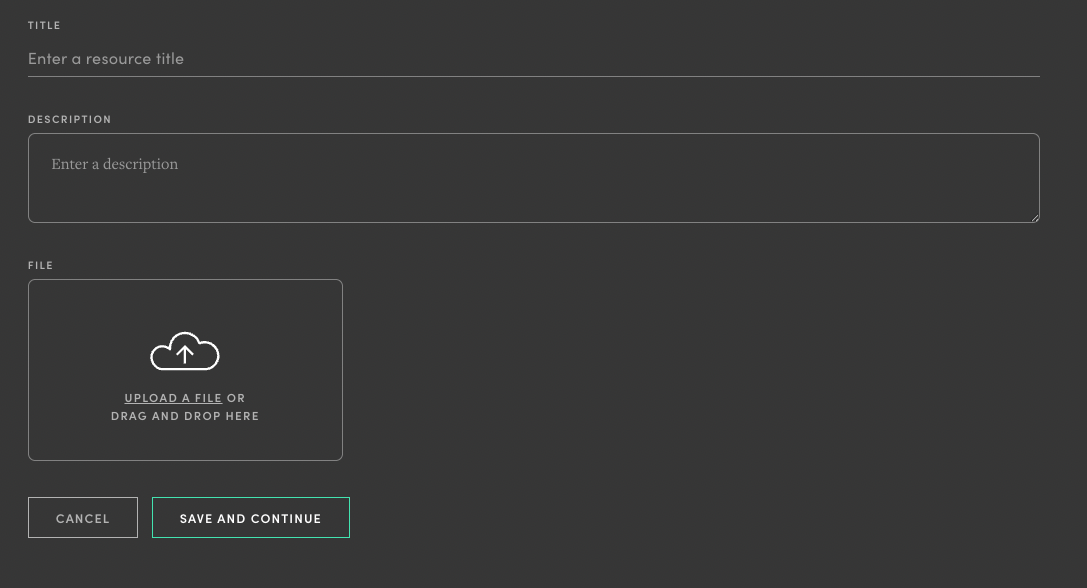This screenshot has height=588, width=1087.
Task: Click empty area inside the description box
Action: pos(600,195)
